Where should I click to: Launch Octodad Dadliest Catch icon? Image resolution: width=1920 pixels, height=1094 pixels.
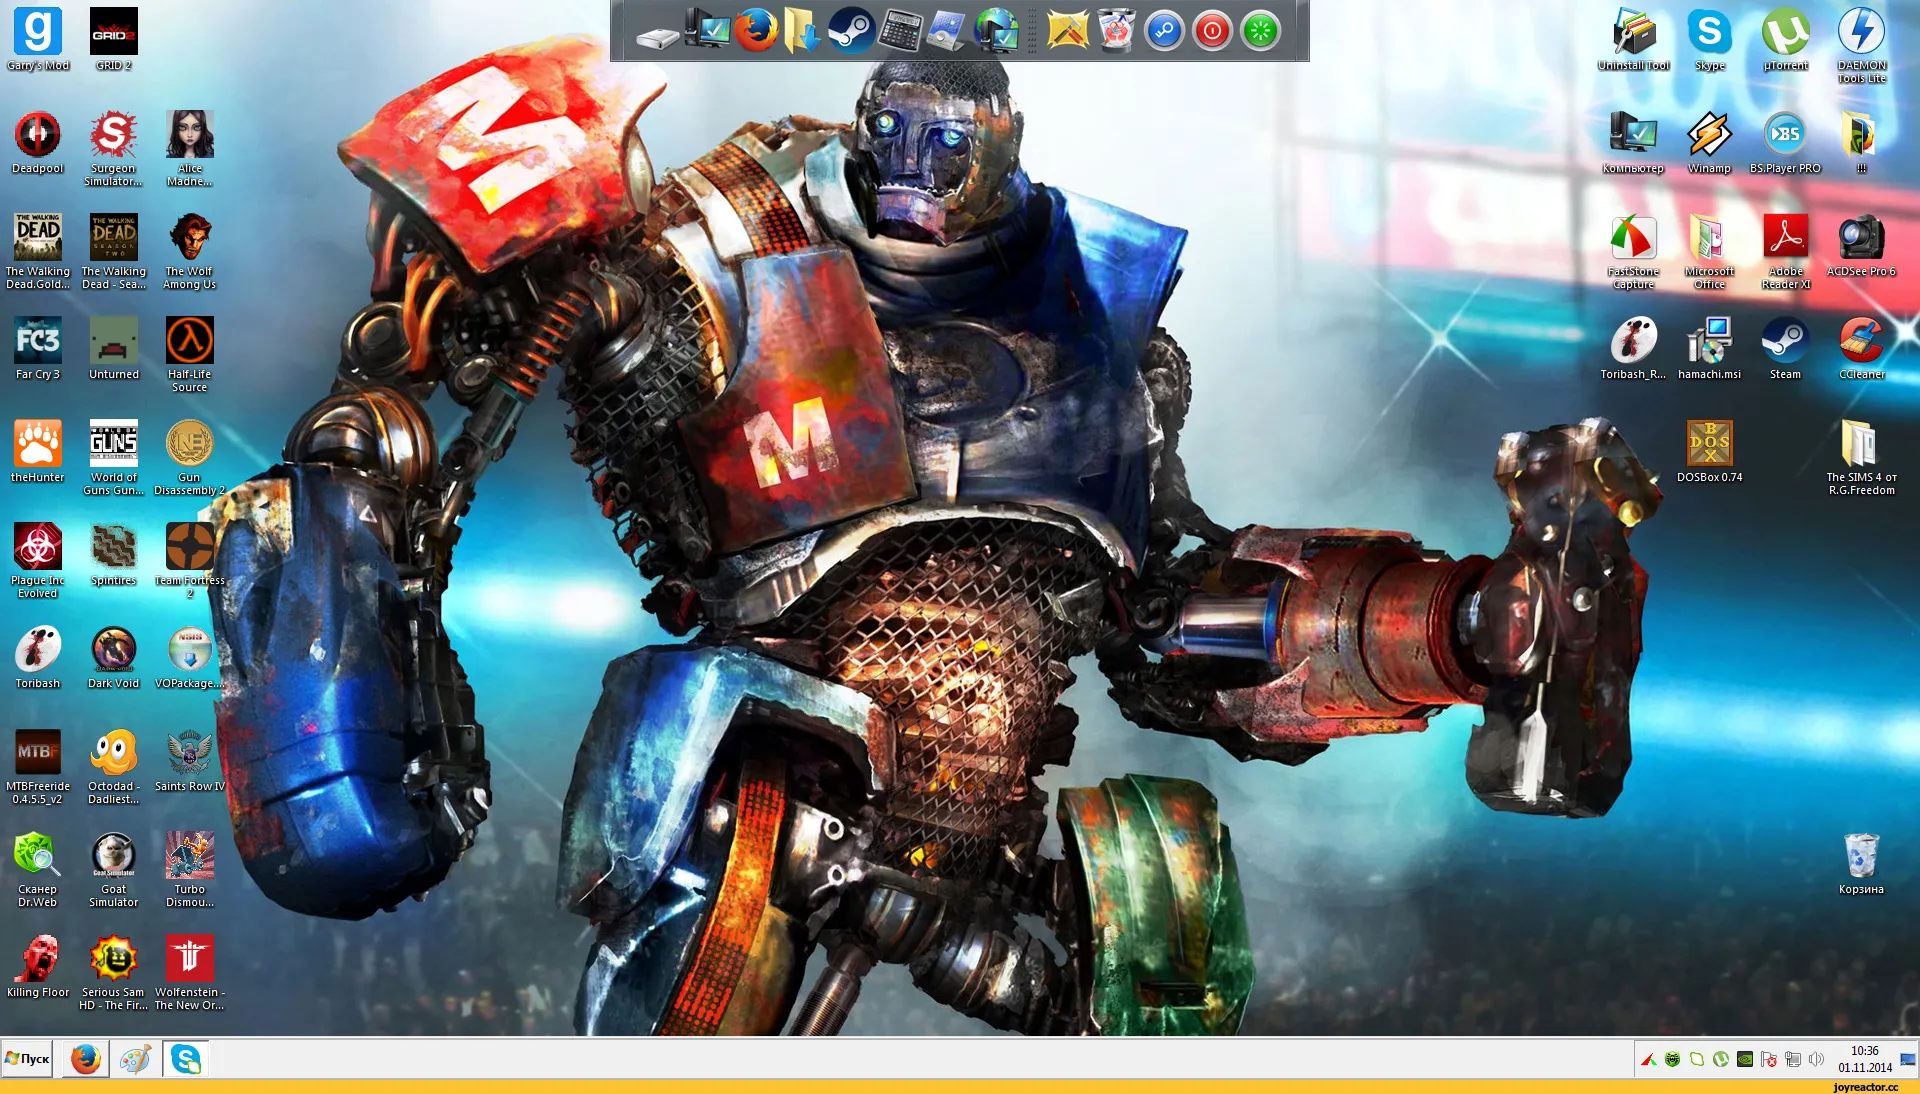pos(114,766)
